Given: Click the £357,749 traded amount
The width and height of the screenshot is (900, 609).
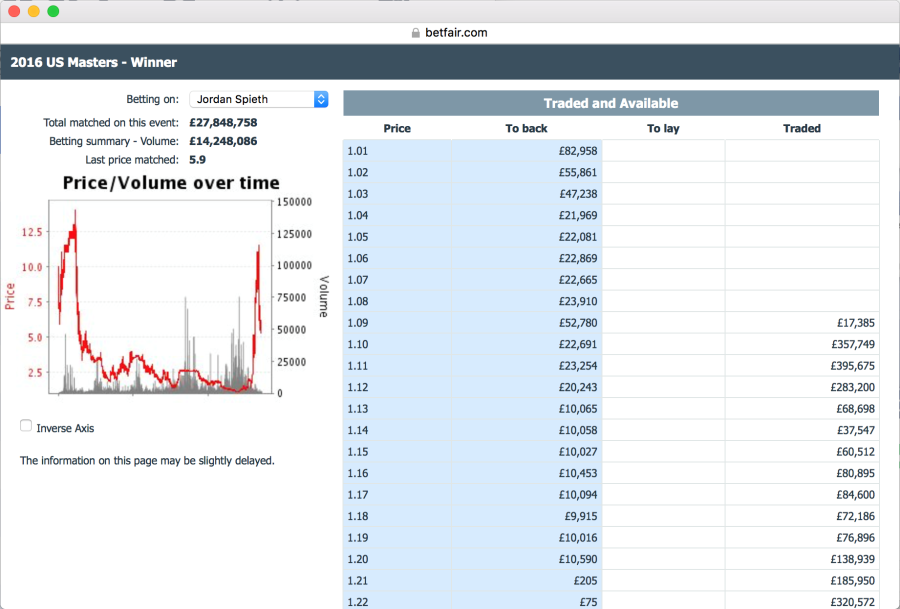Looking at the screenshot, I should pyautogui.click(x=853, y=344).
